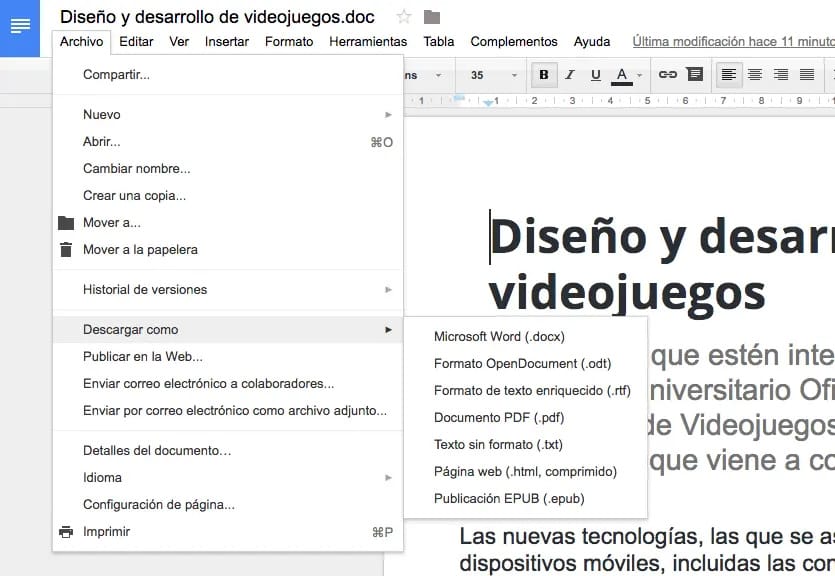Toggle bold formatting
Image resolution: width=835 pixels, height=576 pixels.
pos(544,75)
